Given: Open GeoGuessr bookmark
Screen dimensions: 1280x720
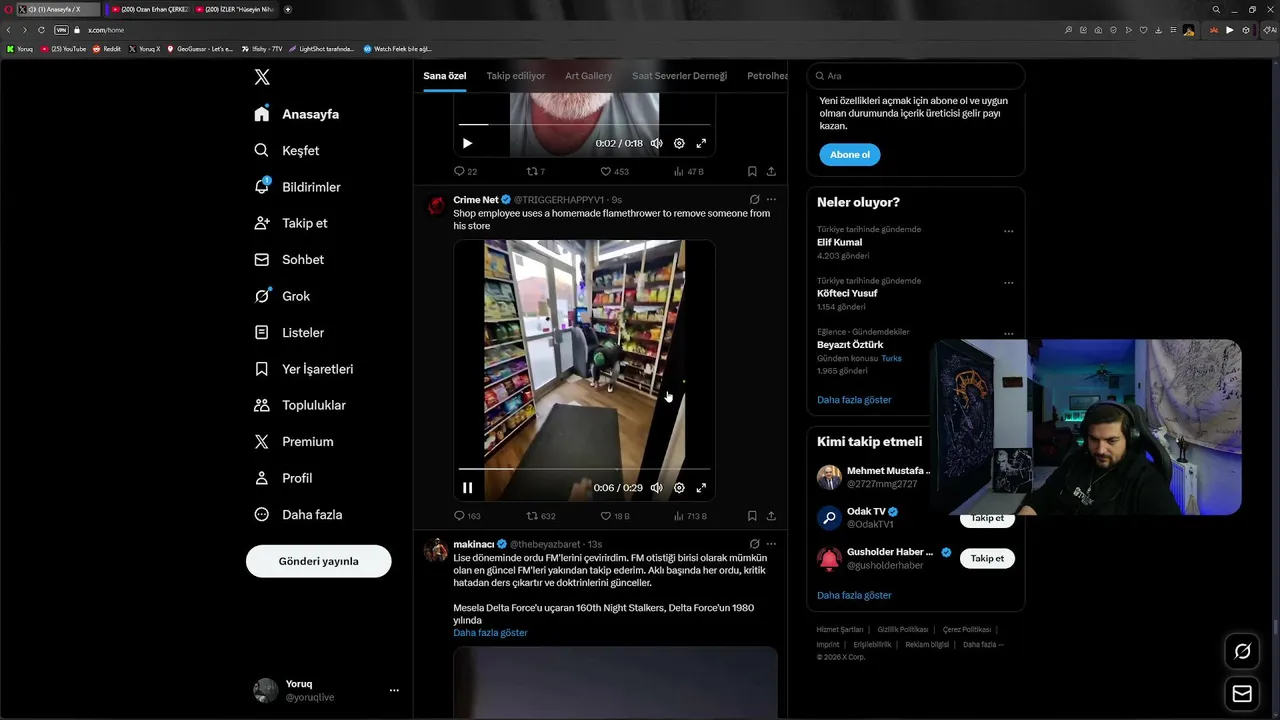Looking at the screenshot, I should [x=200, y=49].
